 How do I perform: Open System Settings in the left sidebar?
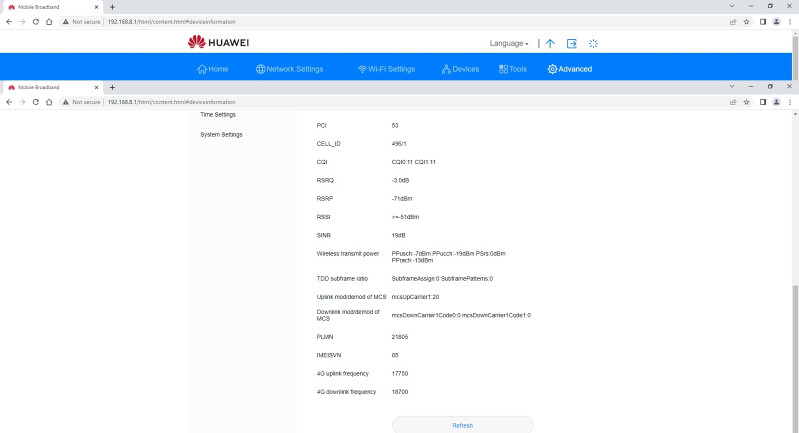pos(221,134)
